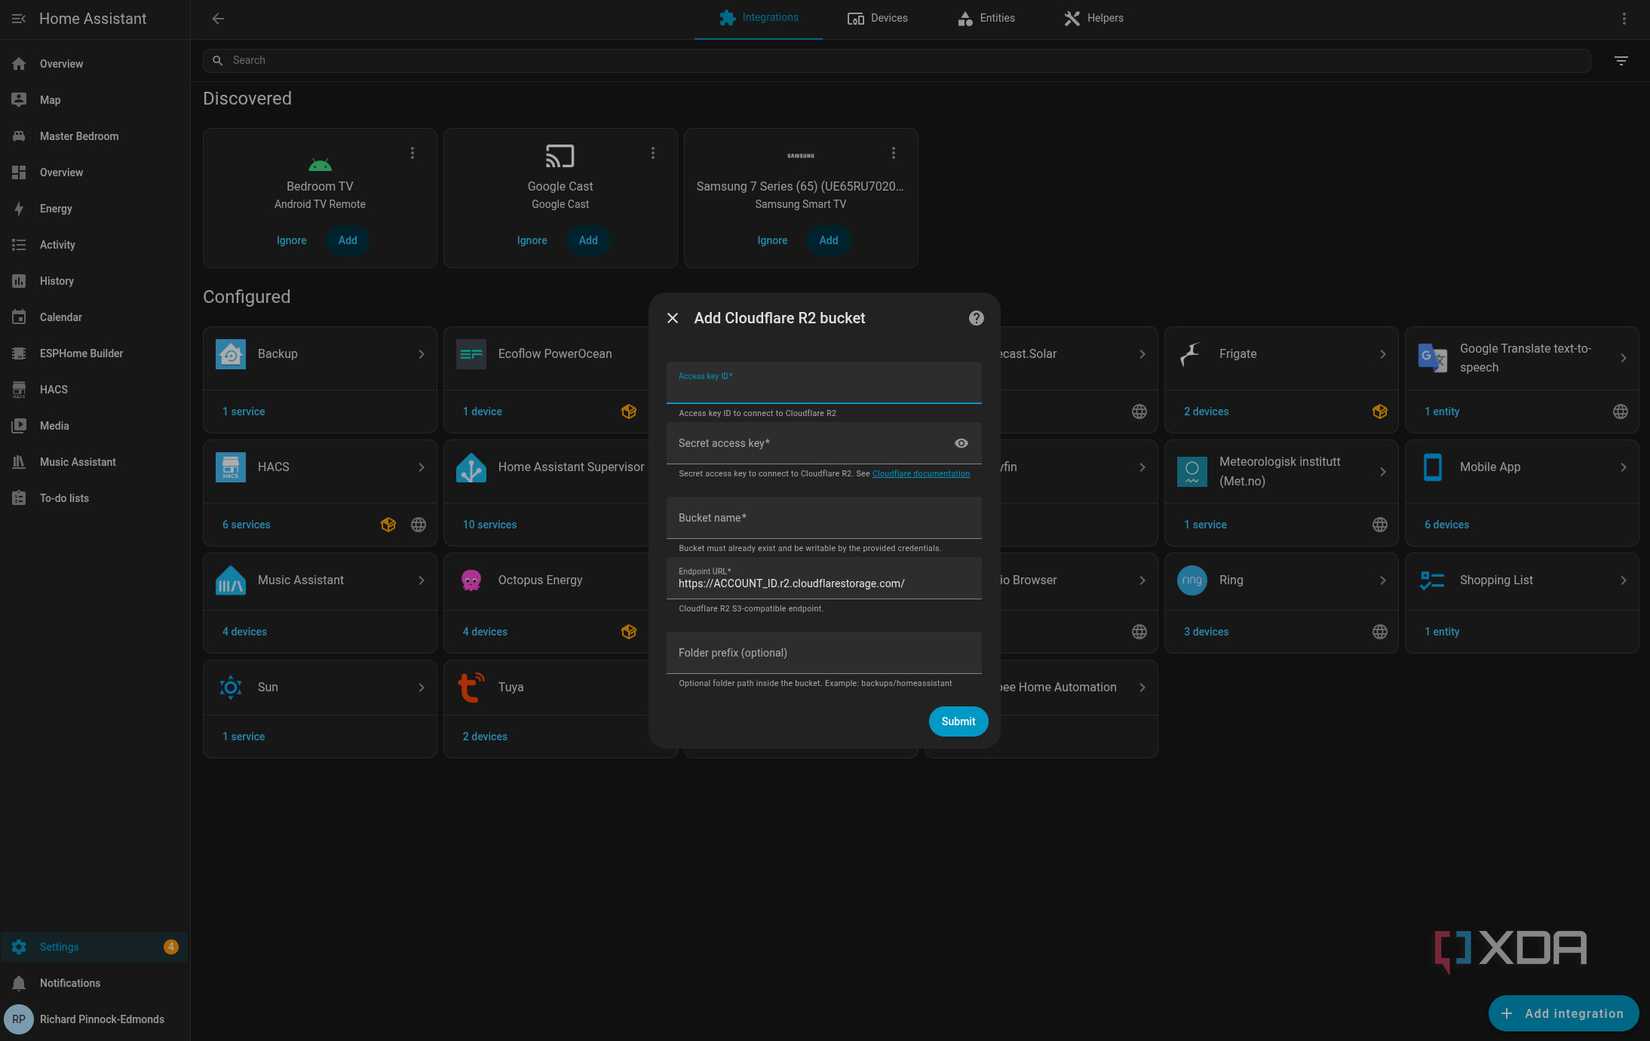1650x1041 pixels.
Task: Open Settings in the sidebar
Action: tap(95, 947)
